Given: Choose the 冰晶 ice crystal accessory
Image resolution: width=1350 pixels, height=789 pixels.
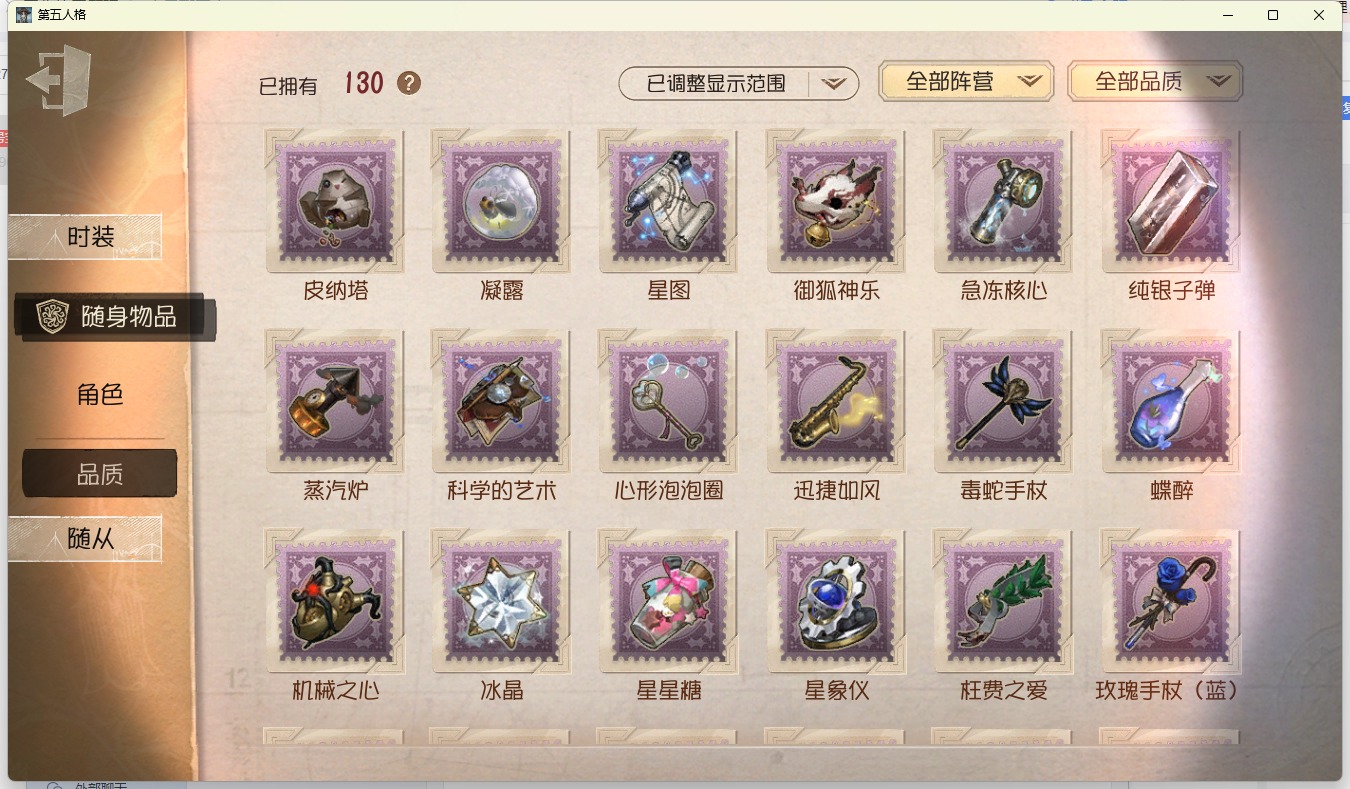Looking at the screenshot, I should tap(501, 600).
